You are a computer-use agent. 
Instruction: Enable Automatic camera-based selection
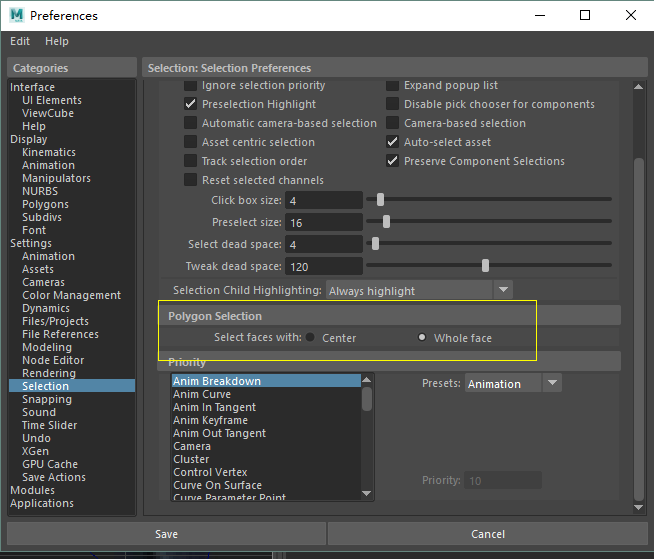click(191, 123)
